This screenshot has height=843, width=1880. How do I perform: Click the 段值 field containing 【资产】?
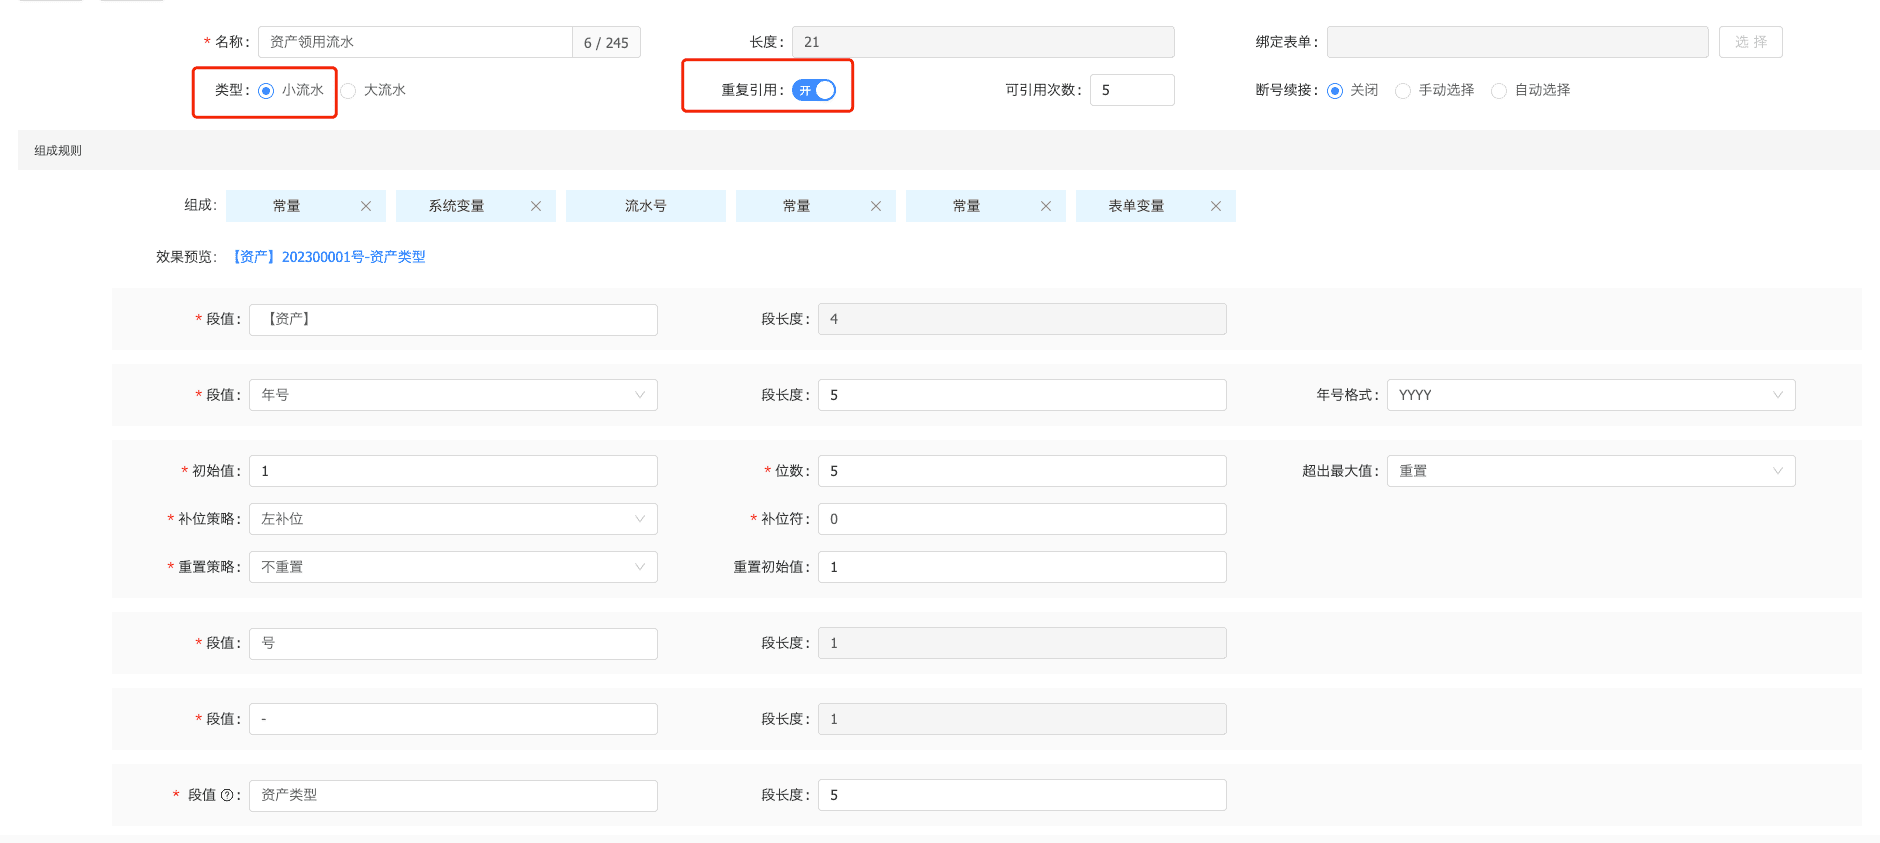click(x=453, y=319)
